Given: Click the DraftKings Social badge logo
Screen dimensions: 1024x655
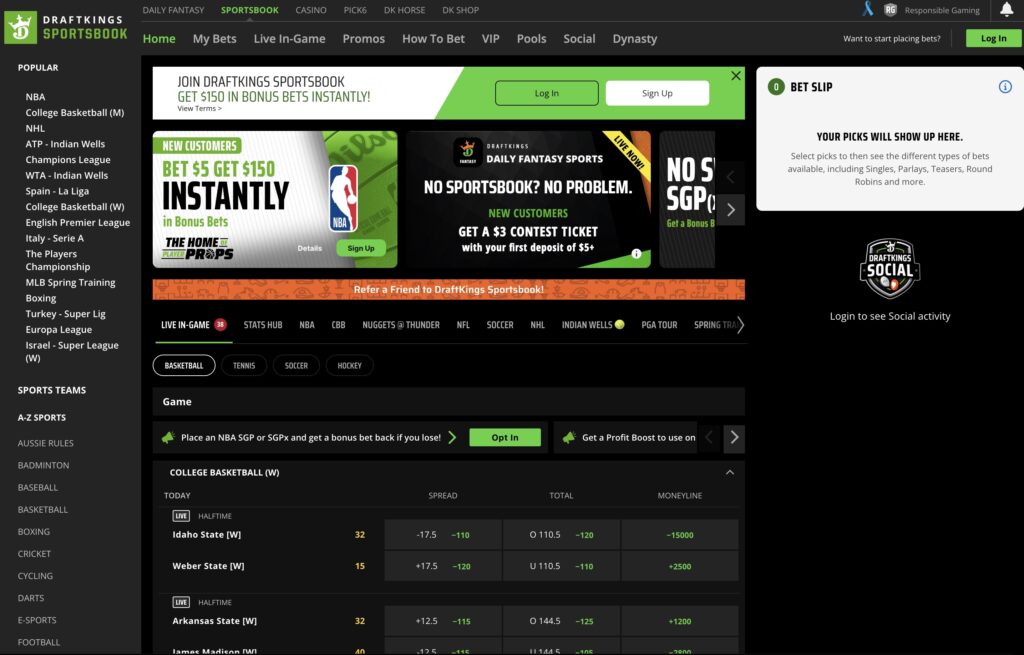Looking at the screenshot, I should pyautogui.click(x=890, y=269).
